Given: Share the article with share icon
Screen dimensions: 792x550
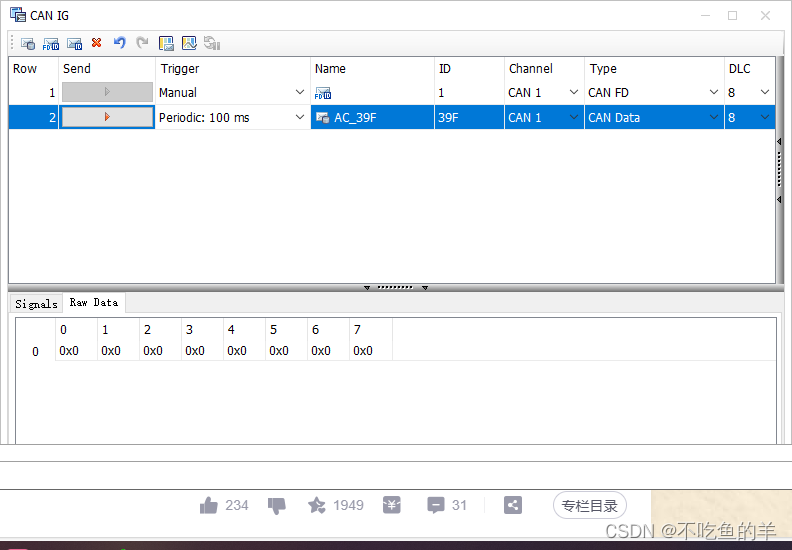Looking at the screenshot, I should (x=513, y=505).
